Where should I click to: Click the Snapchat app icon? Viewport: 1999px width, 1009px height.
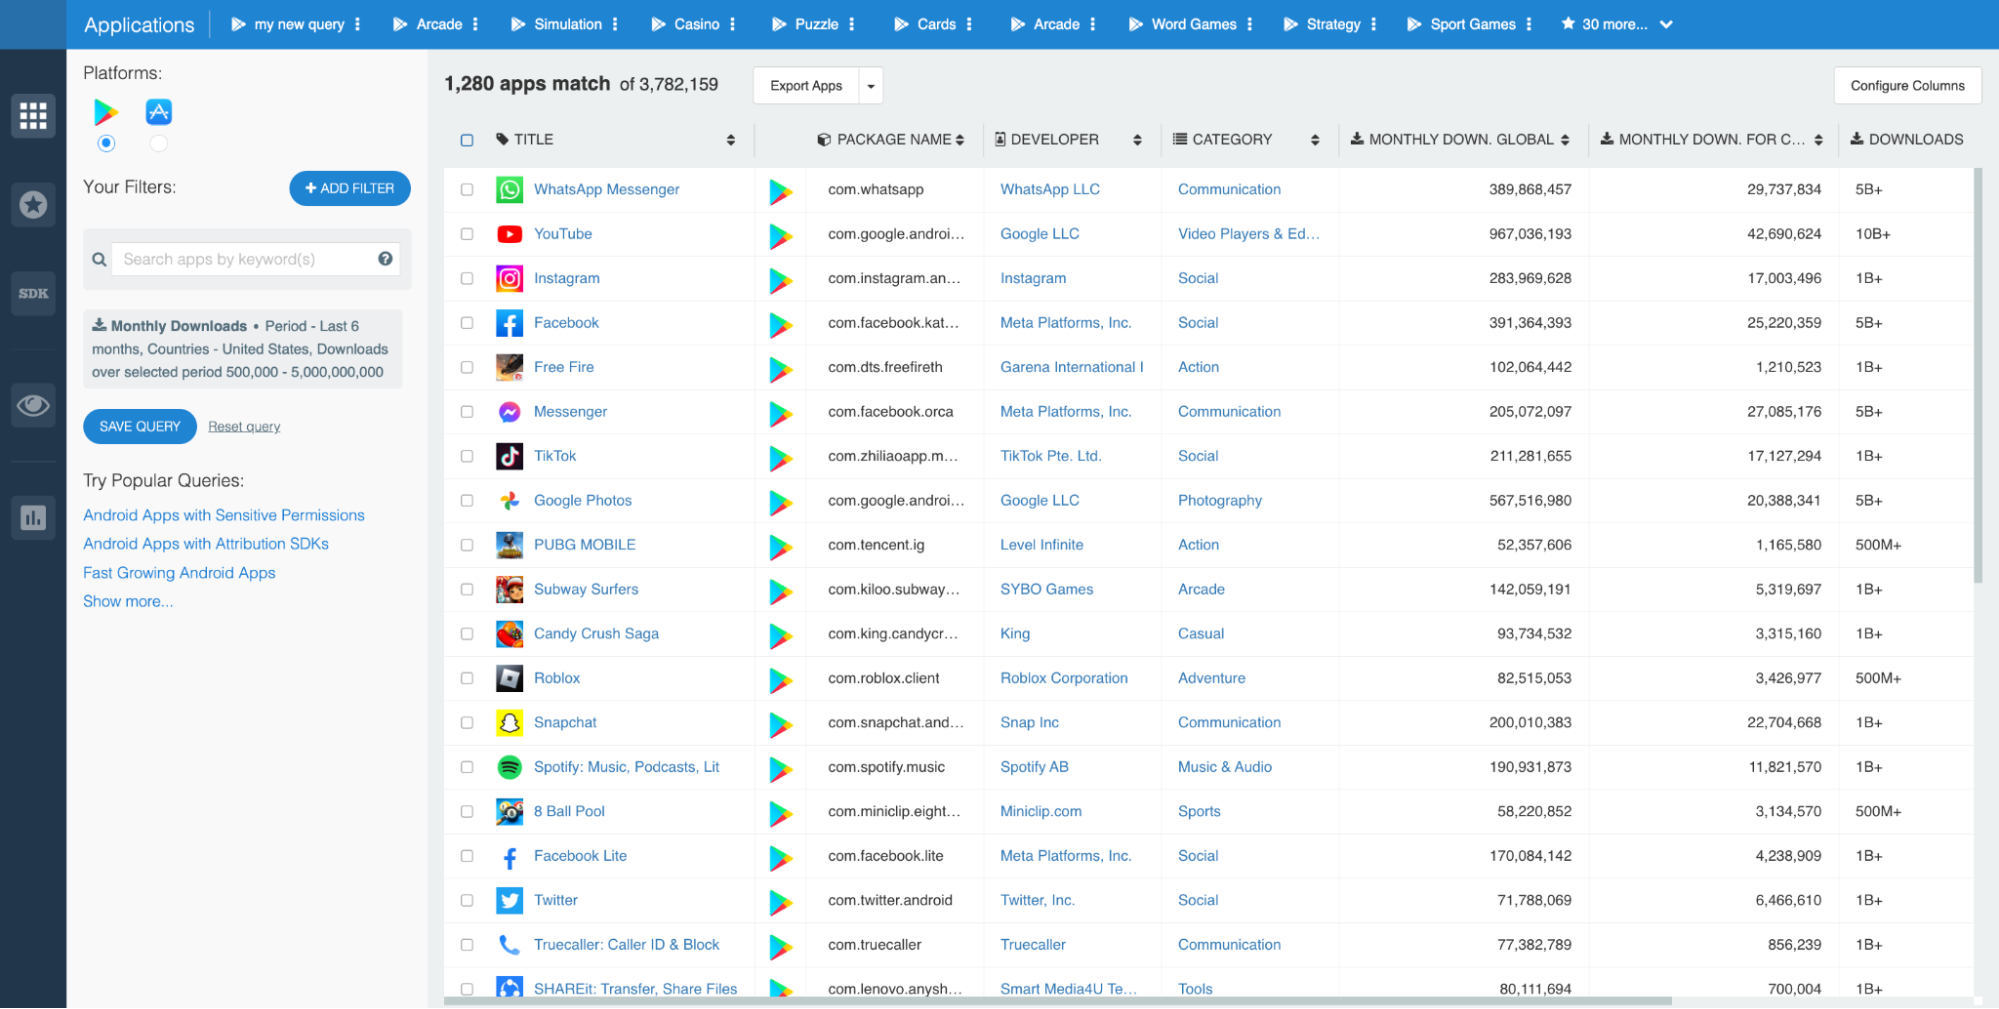pos(509,723)
